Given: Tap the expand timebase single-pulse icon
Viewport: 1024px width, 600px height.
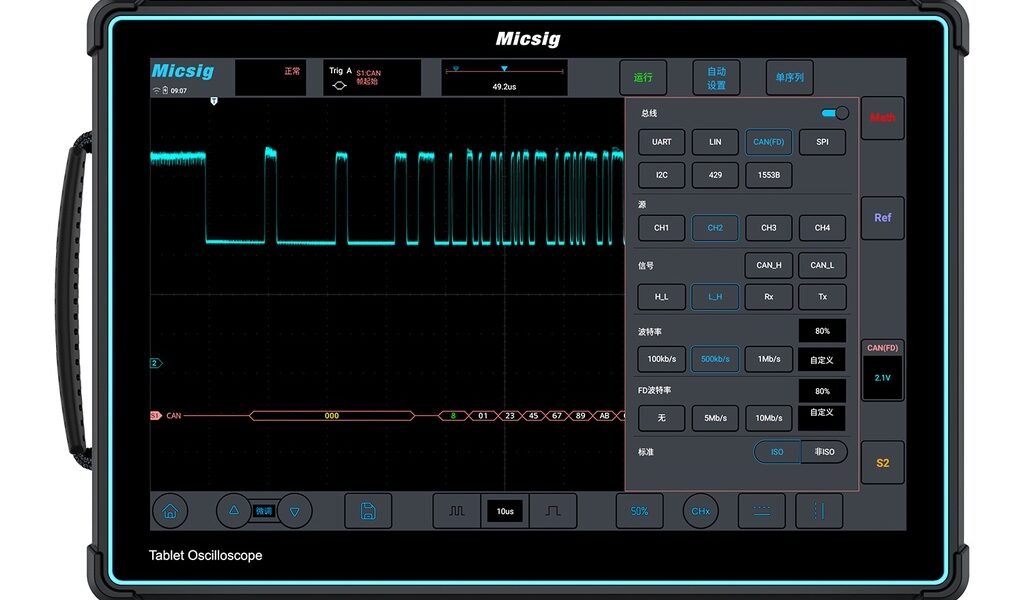Looking at the screenshot, I should [x=553, y=511].
